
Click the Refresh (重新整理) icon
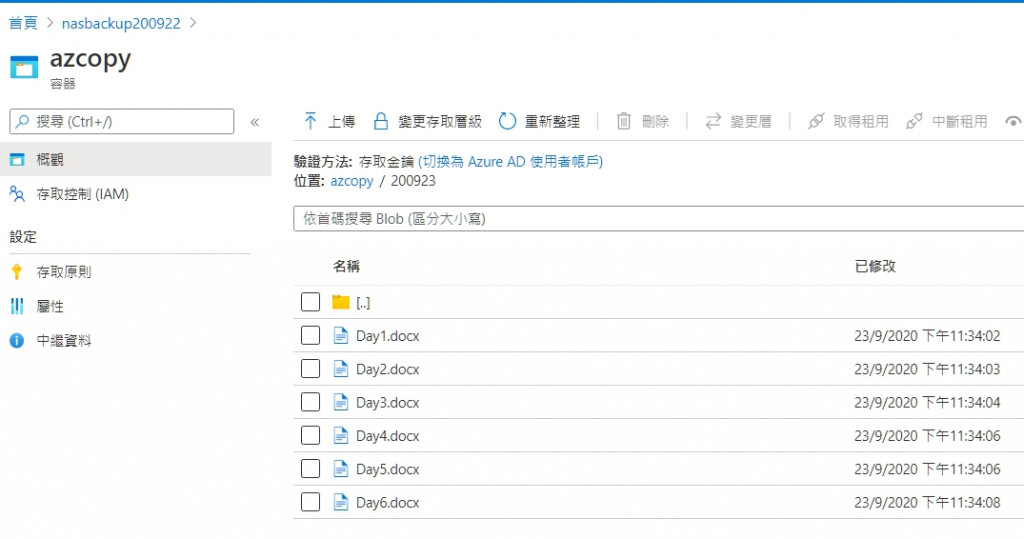507,121
